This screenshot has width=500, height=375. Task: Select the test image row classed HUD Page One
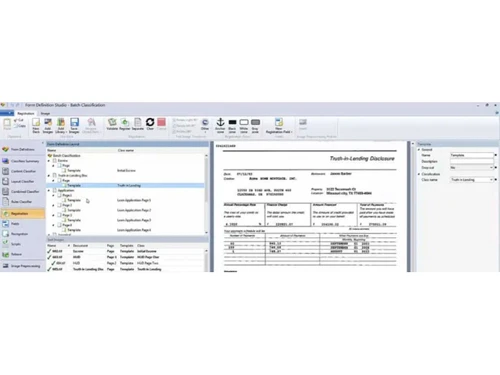(x=126, y=257)
